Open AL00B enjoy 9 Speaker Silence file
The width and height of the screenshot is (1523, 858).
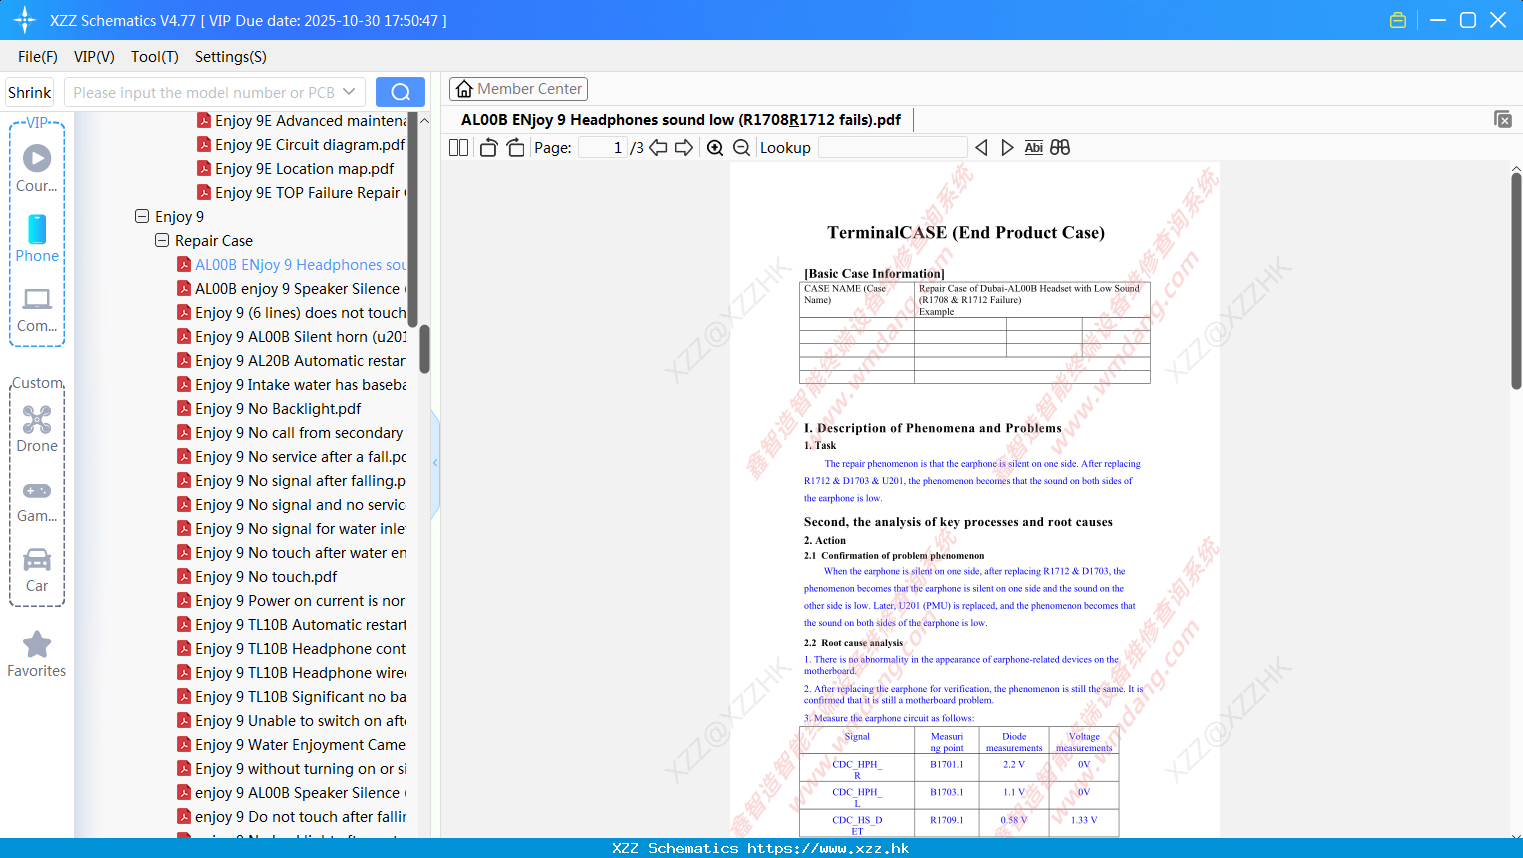click(x=291, y=288)
